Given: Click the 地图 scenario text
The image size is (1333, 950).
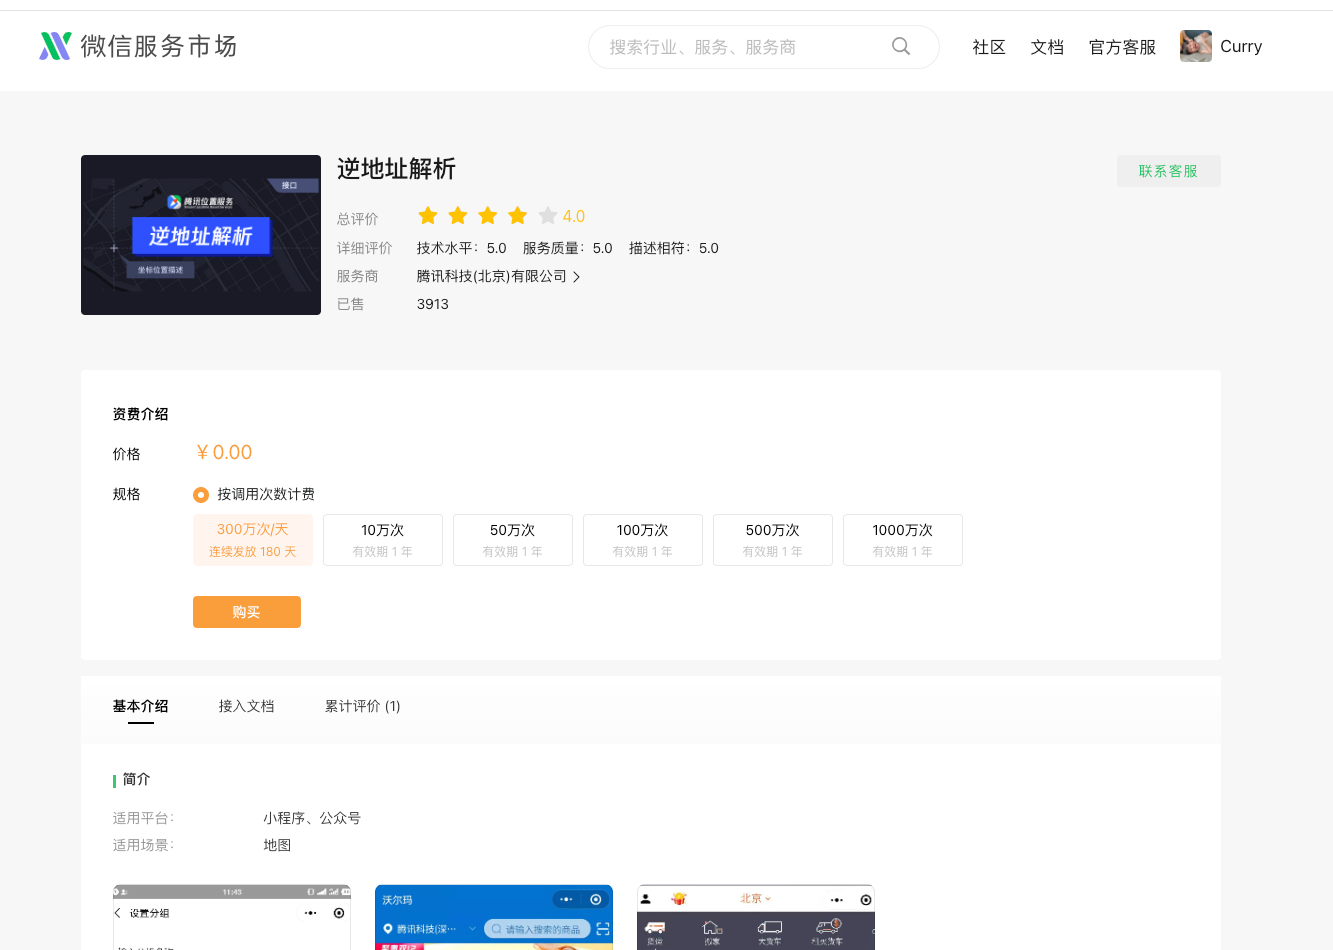Looking at the screenshot, I should (x=277, y=845).
